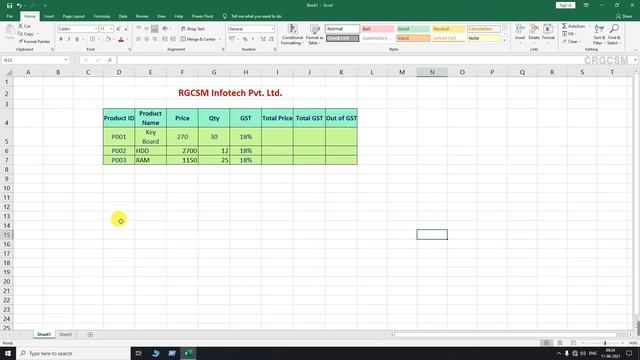This screenshot has width=640, height=360.
Task: Apply Percent Style
Action: coord(245,39)
